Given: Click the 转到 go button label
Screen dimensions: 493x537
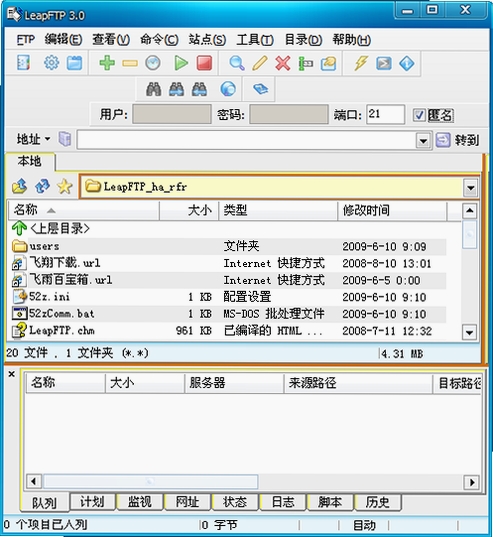Looking at the screenshot, I should click(x=466, y=140).
